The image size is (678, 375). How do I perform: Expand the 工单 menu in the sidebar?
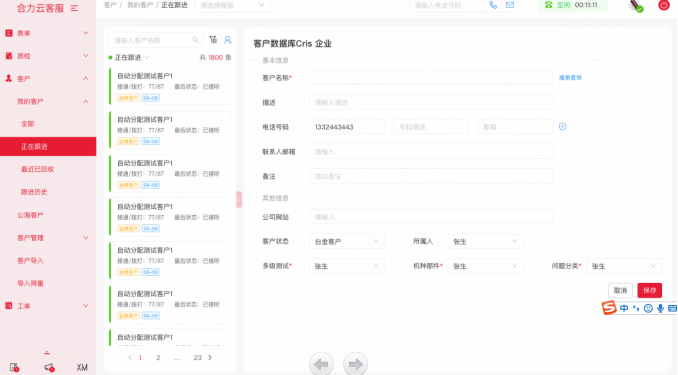(48, 306)
